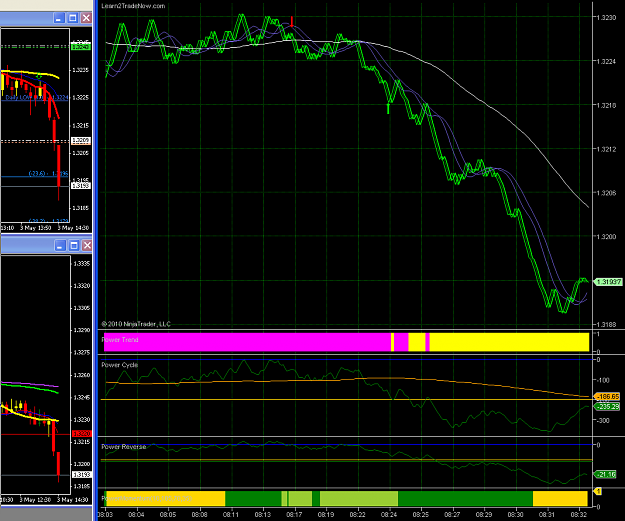The image size is (625, 521).
Task: Click the long yellow Power Trend segment
Action: click(509, 342)
